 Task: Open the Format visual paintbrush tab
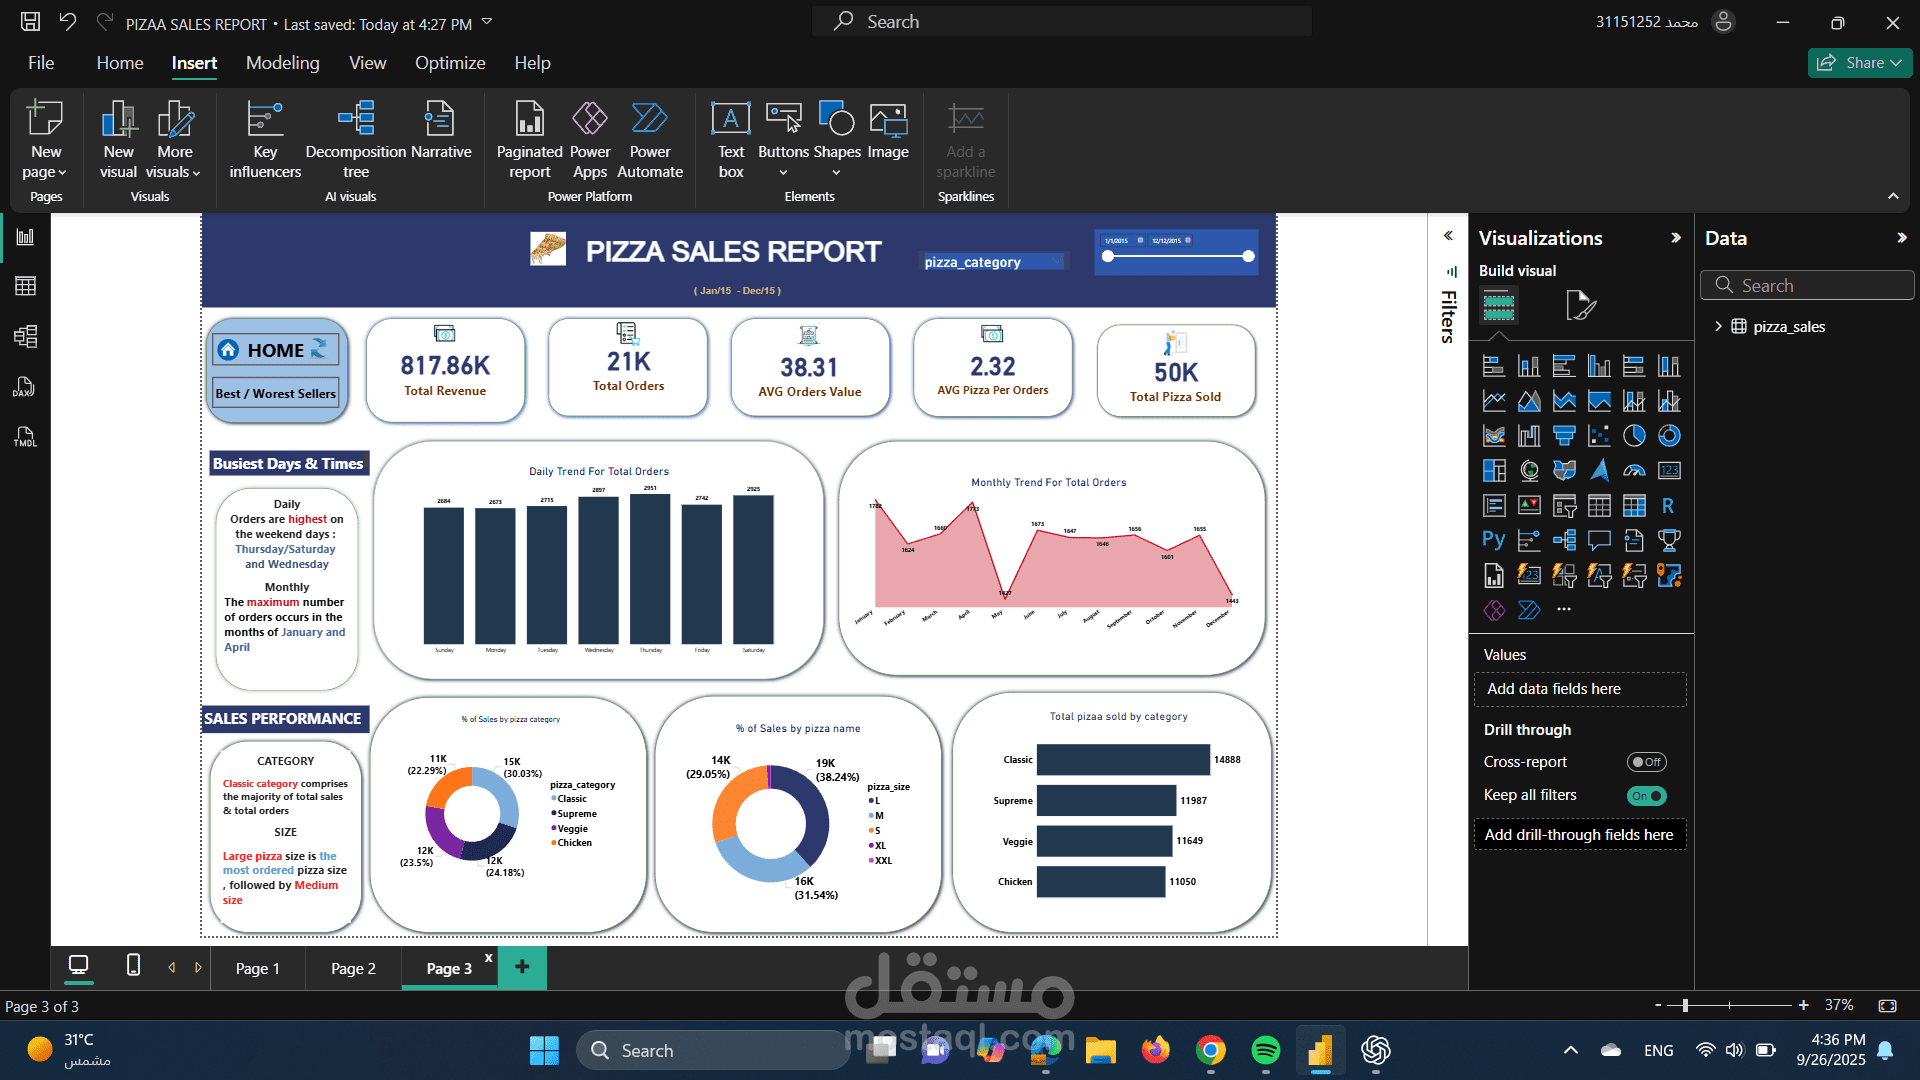(x=1580, y=305)
